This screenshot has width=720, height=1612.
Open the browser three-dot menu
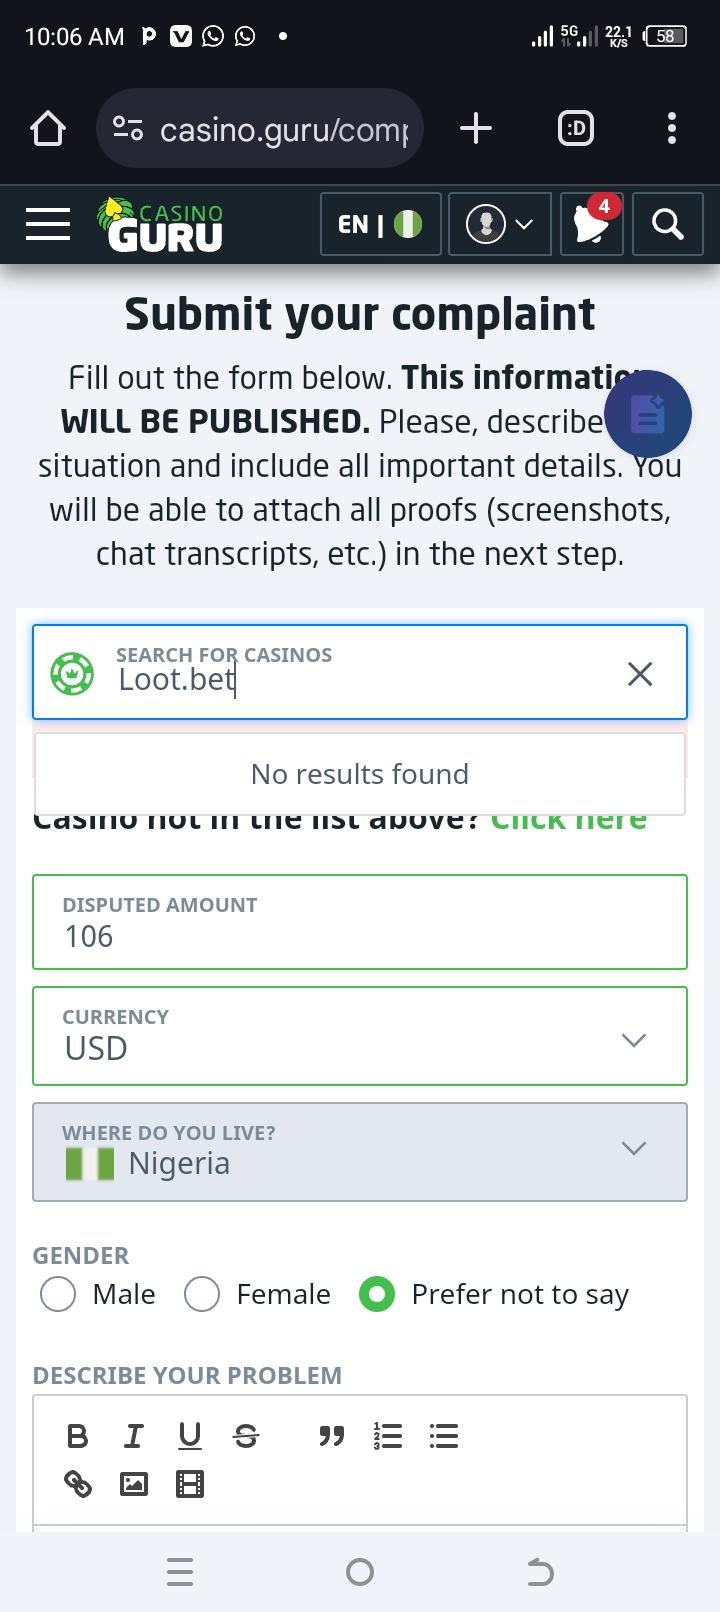click(671, 128)
